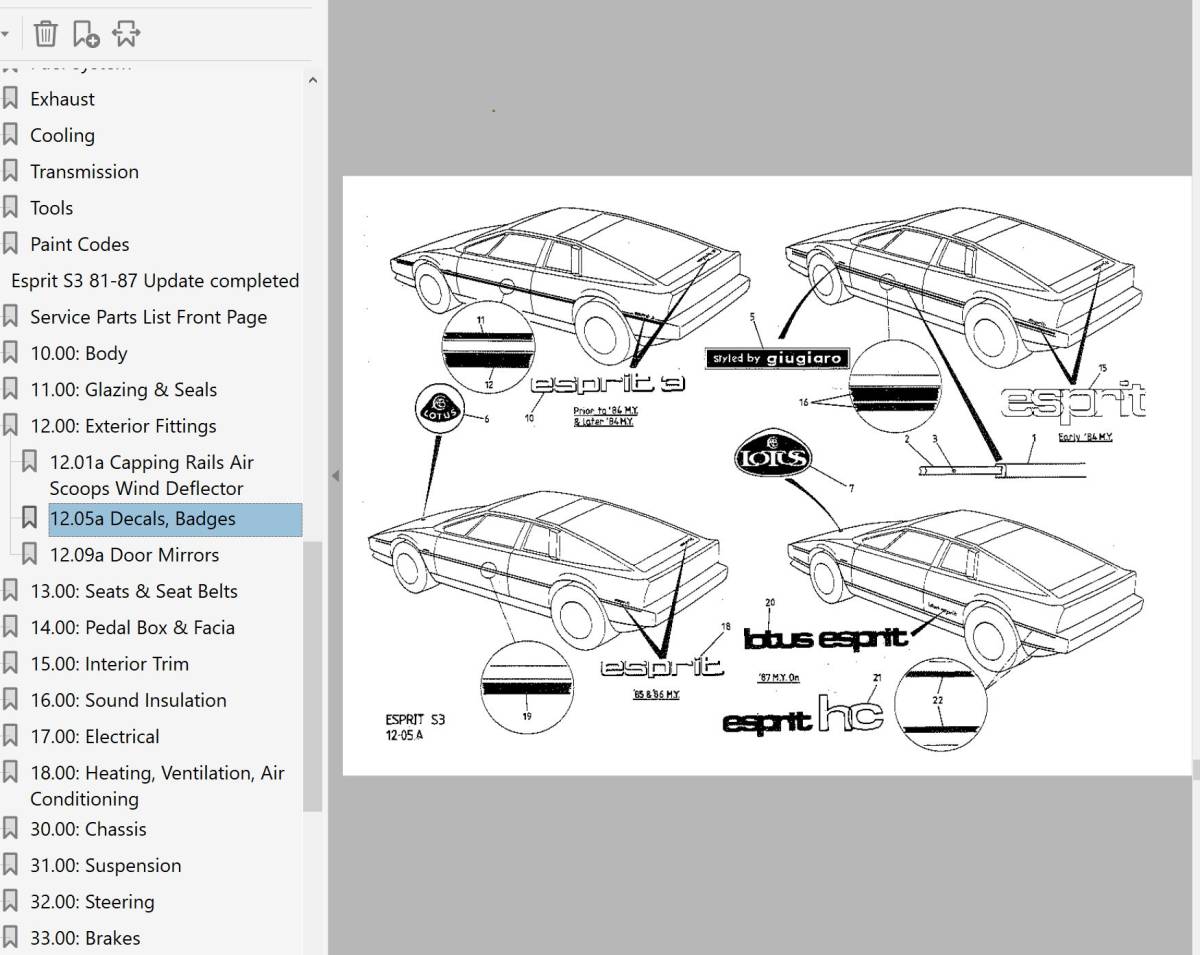Click the bookmarks panel scroll-up arrow

[312, 81]
